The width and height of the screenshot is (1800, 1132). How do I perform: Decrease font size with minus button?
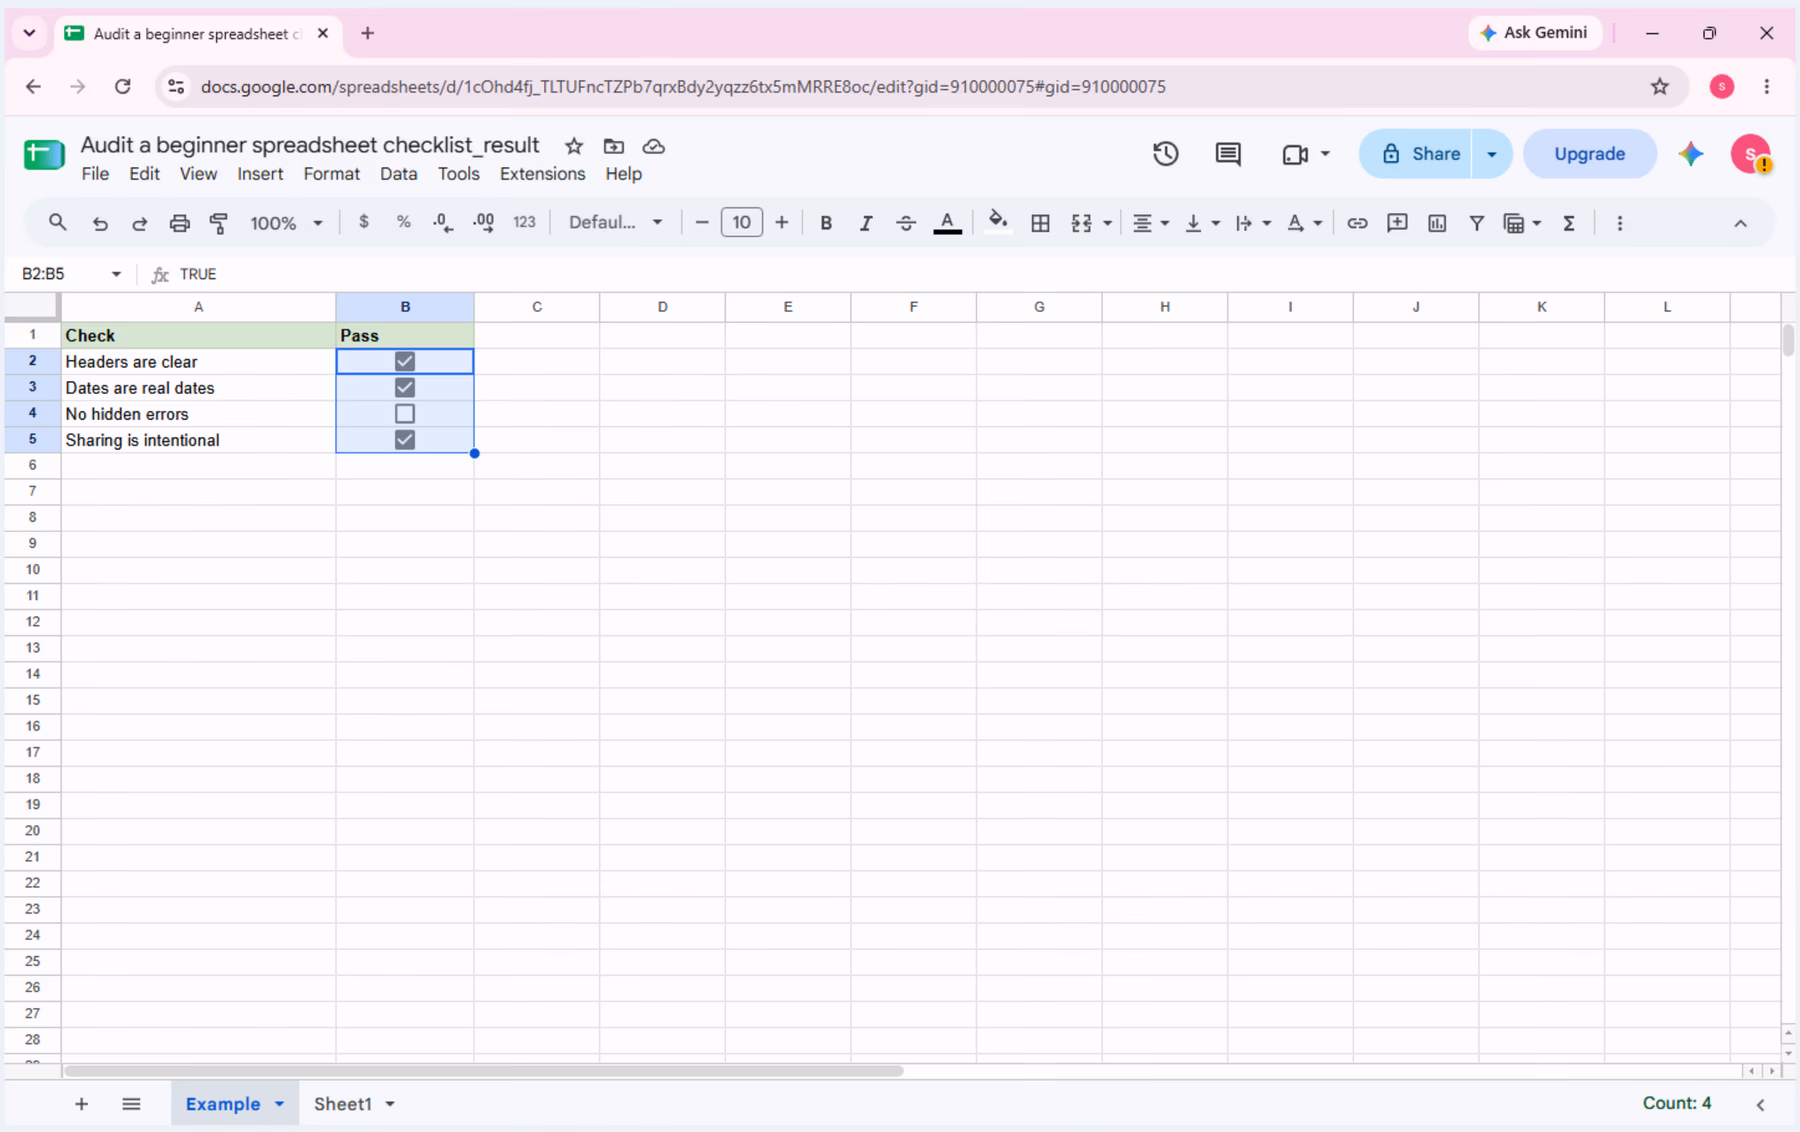[702, 222]
